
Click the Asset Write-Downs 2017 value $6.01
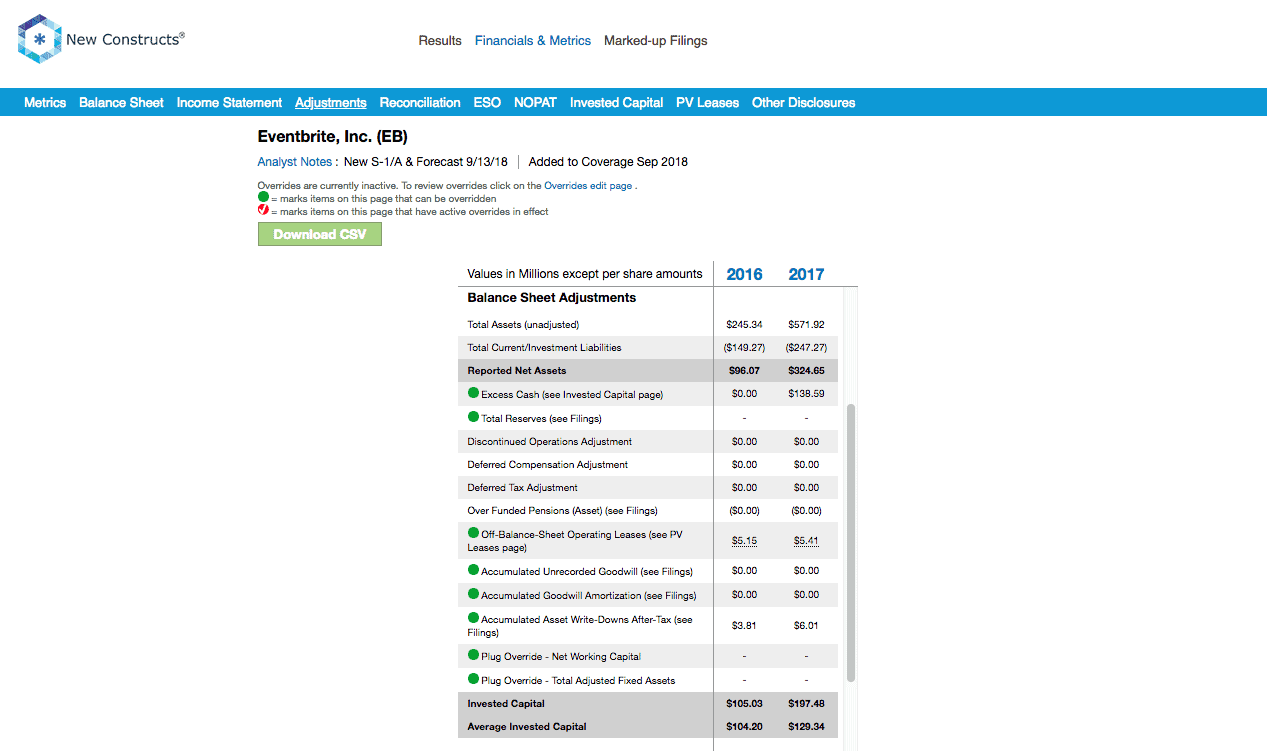[x=806, y=626]
